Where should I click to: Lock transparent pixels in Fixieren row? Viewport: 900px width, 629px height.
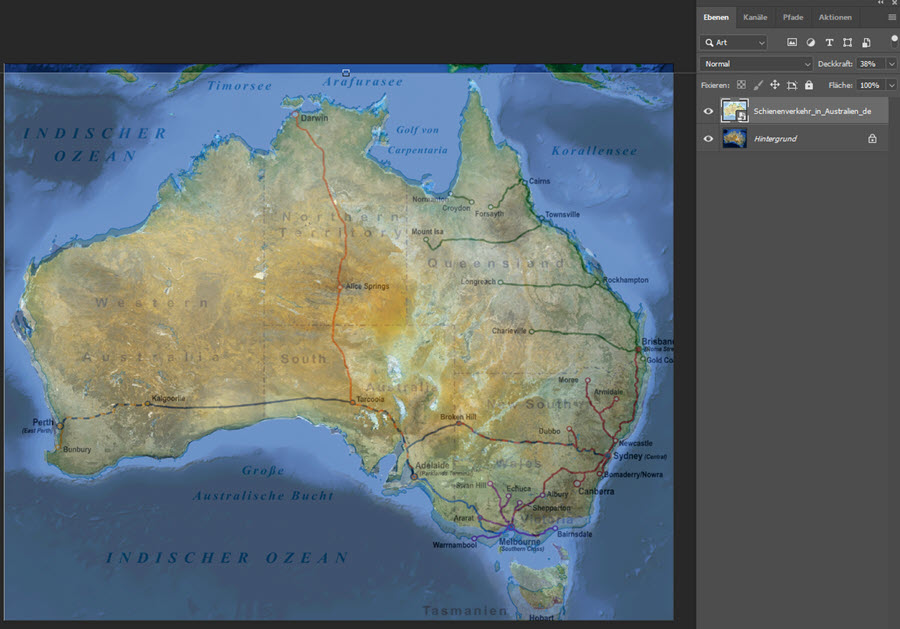tap(741, 86)
